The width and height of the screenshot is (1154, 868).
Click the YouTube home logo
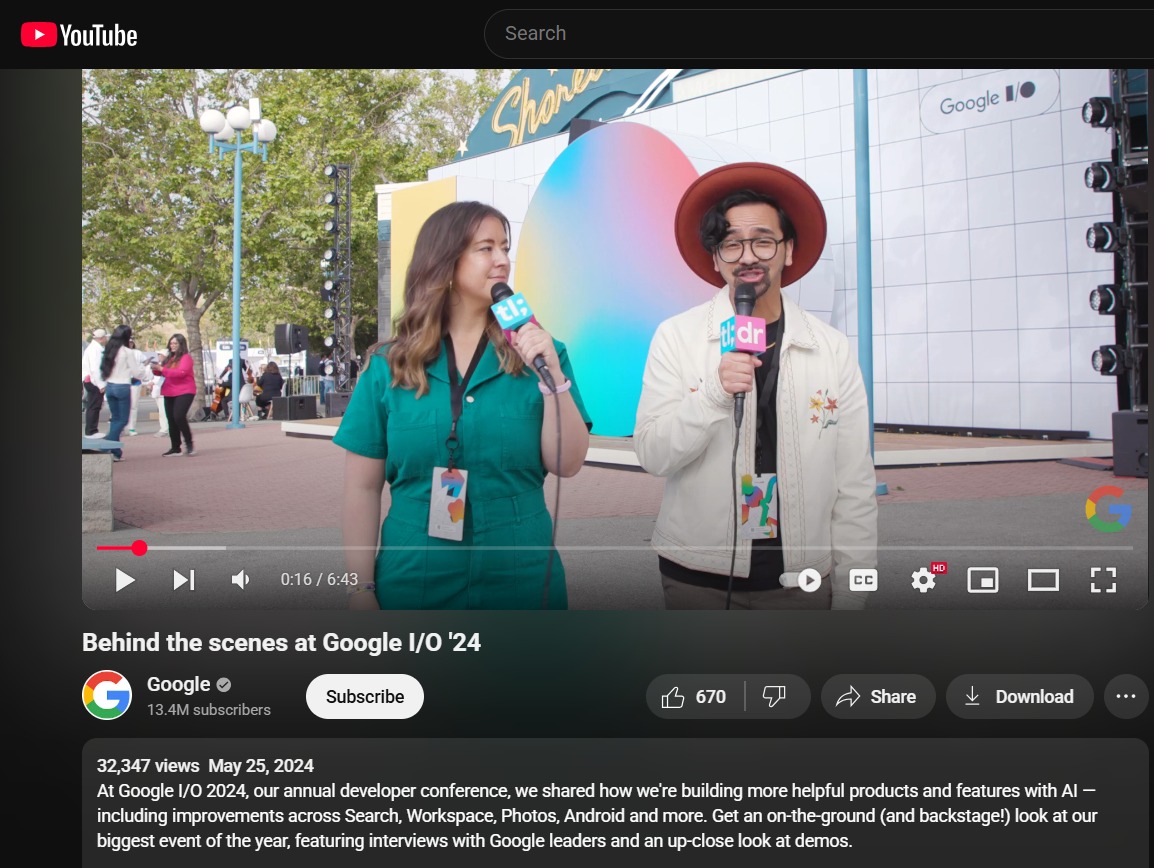point(80,34)
